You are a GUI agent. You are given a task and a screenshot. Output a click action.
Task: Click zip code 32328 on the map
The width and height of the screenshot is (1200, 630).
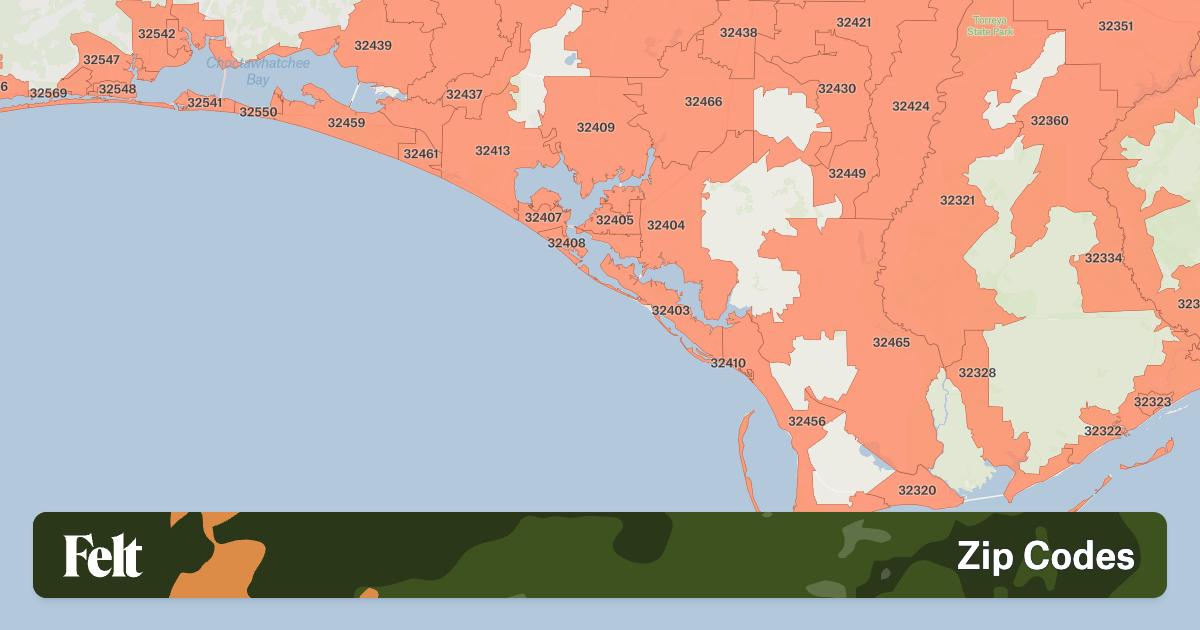[977, 372]
